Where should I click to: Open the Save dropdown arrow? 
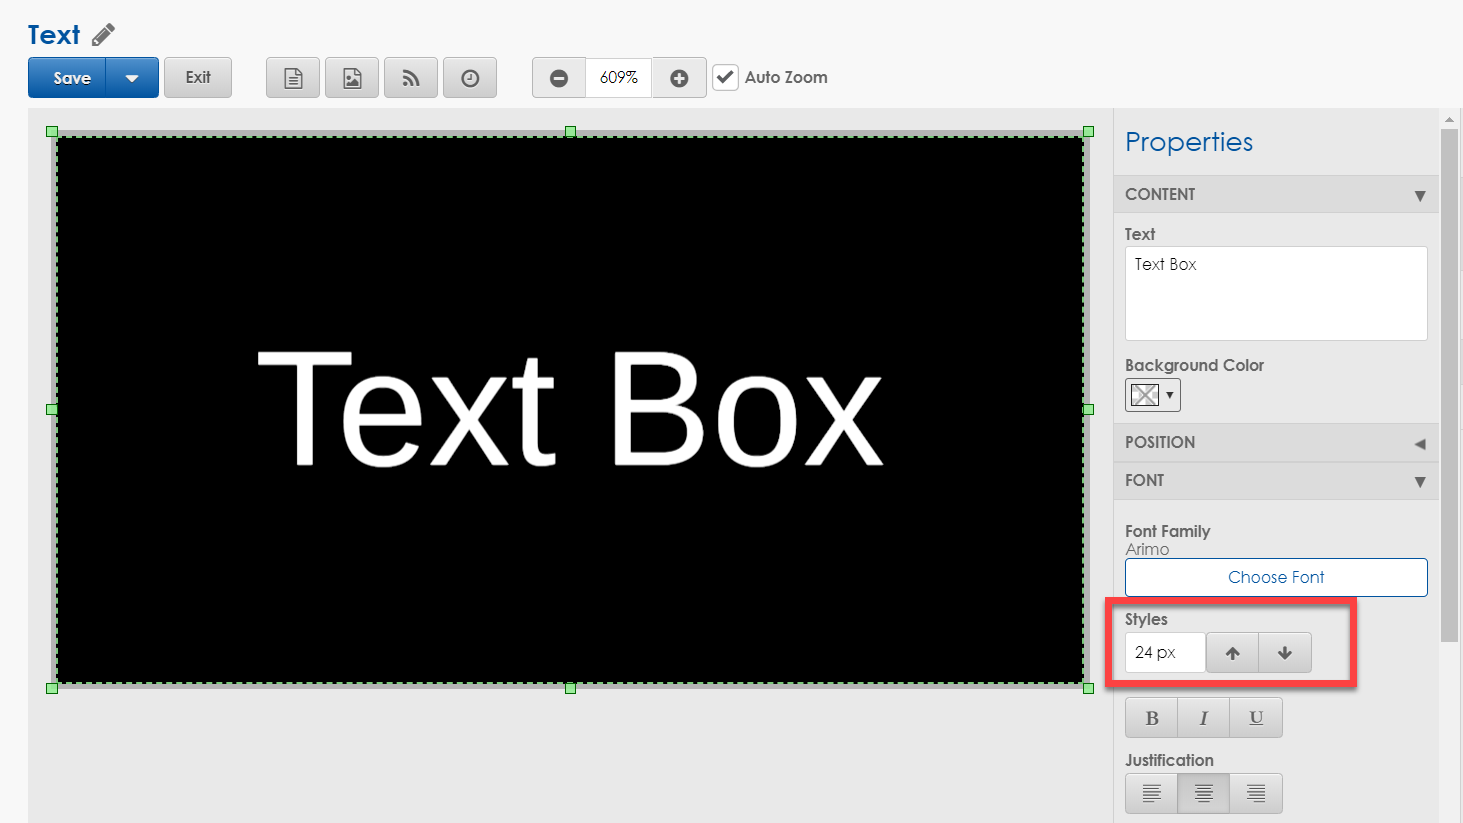click(x=132, y=78)
